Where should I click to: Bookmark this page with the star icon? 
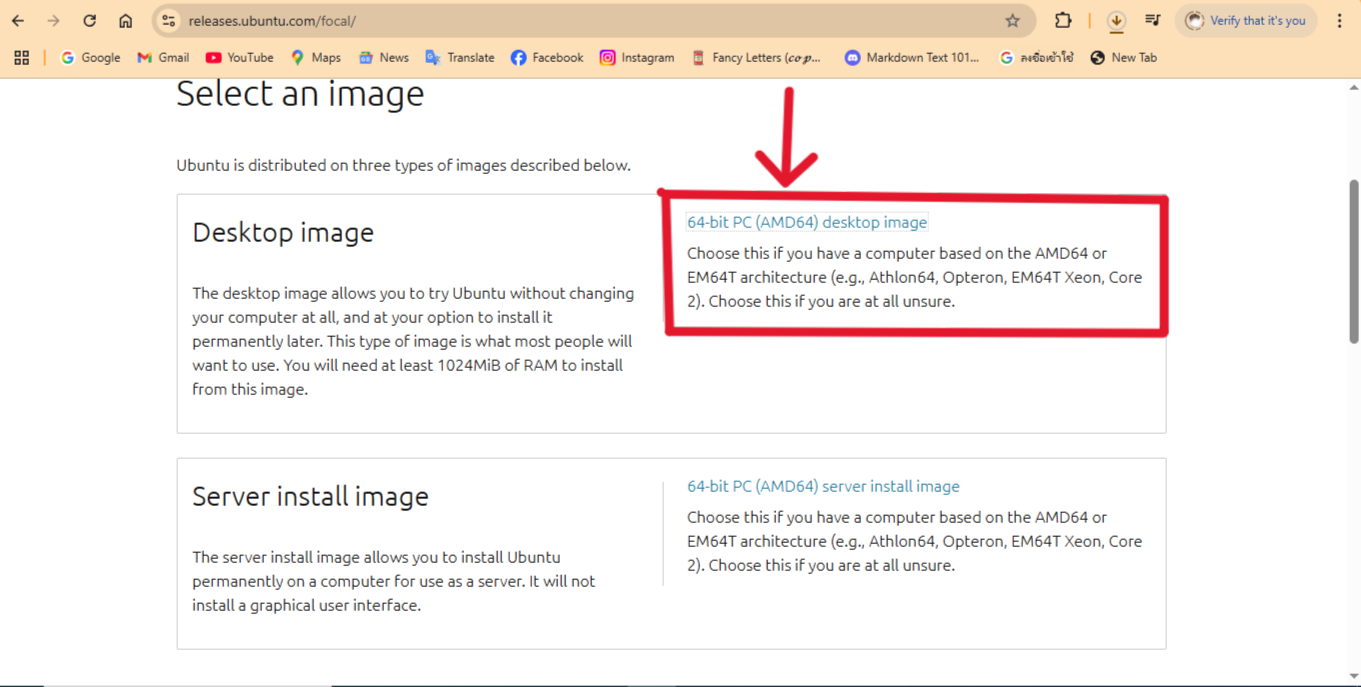(1012, 21)
